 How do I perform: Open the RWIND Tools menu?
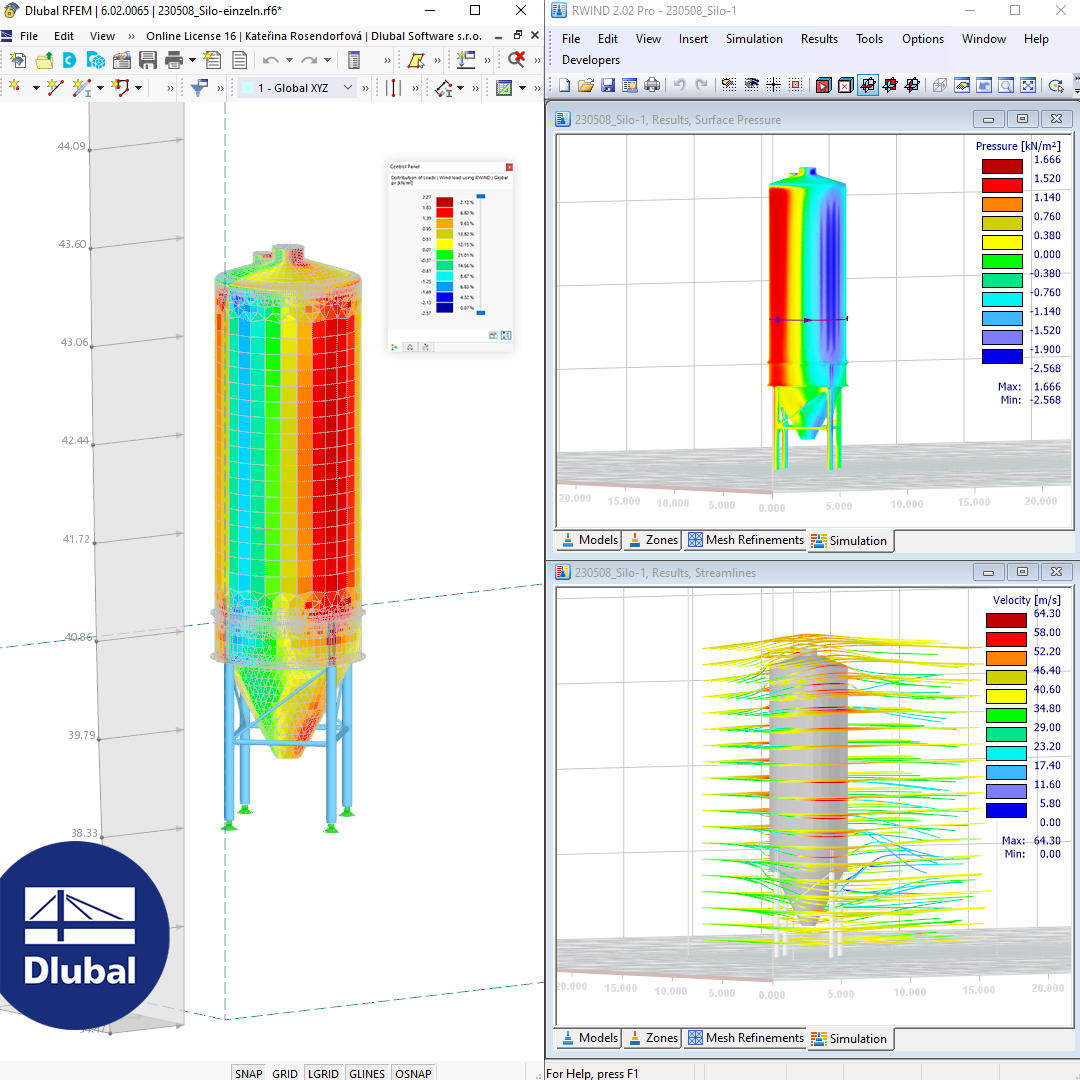[x=869, y=39]
